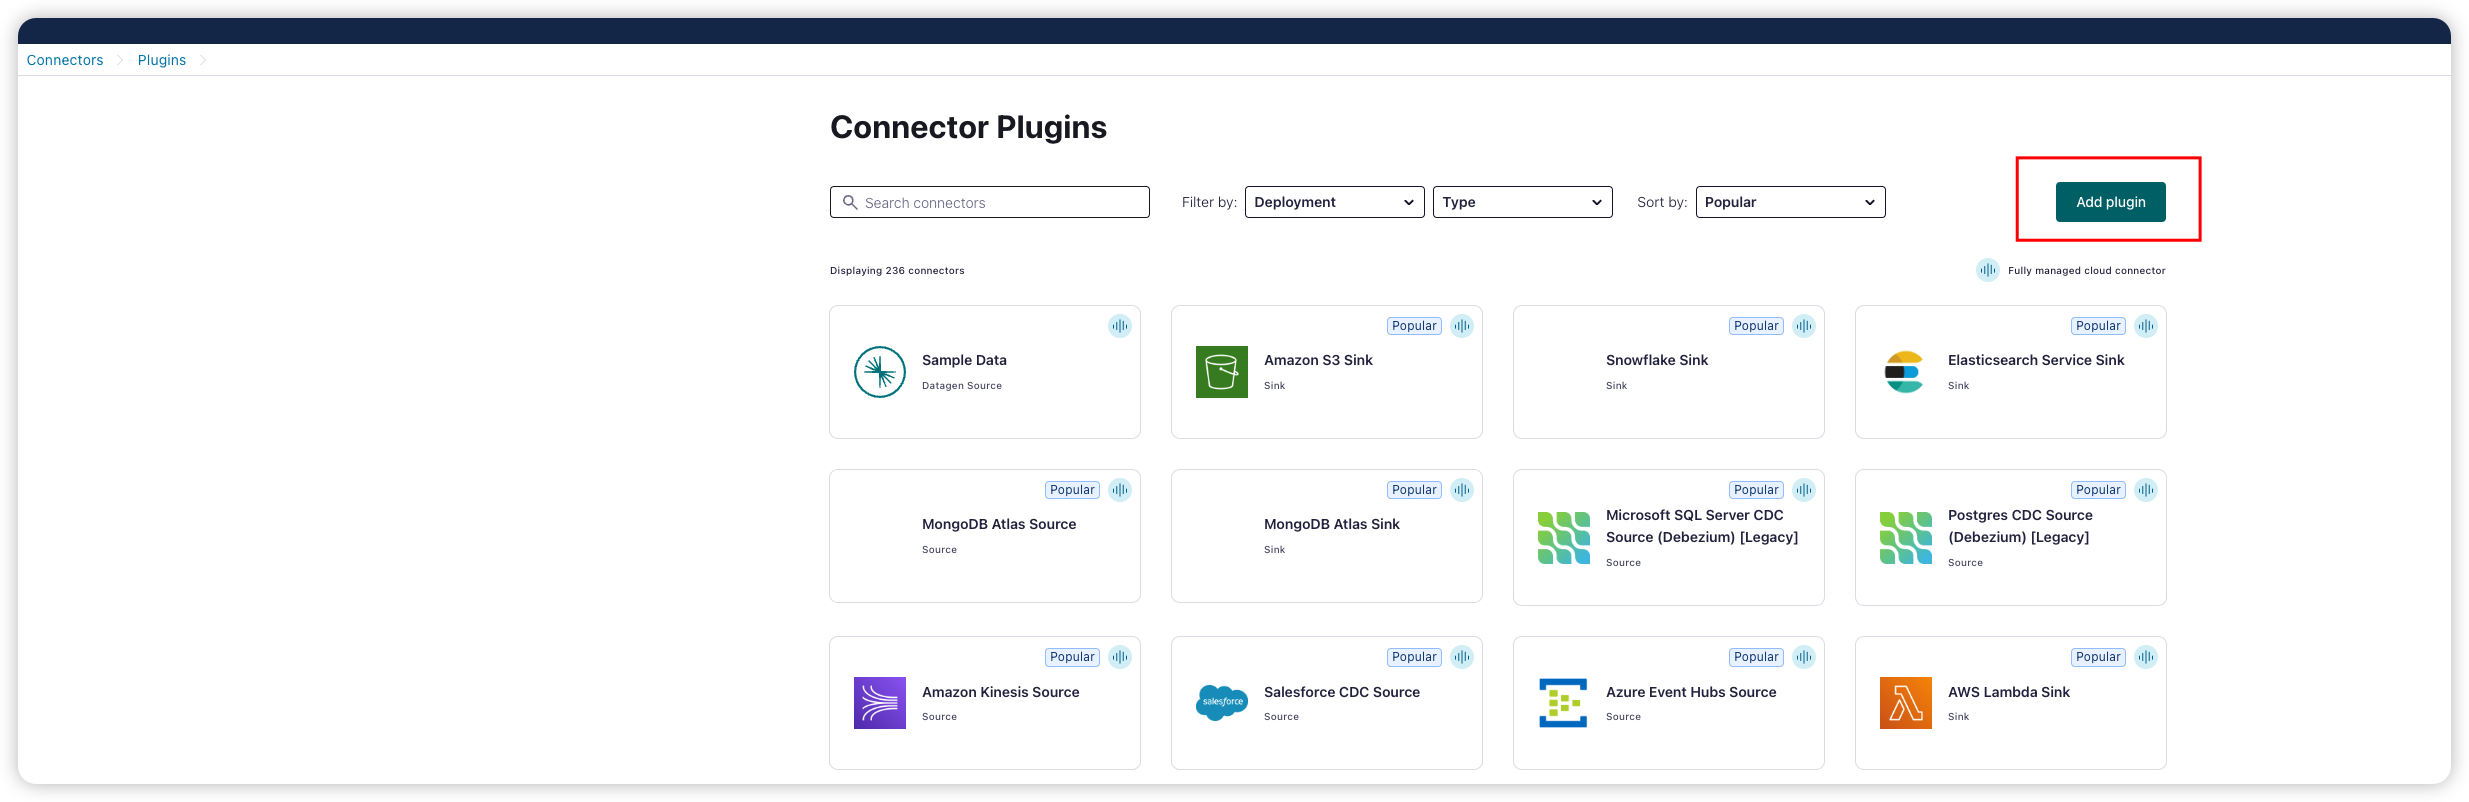Click the Postgres CDC Source Debezium logo
Image resolution: width=2469 pixels, height=802 pixels.
click(1906, 538)
